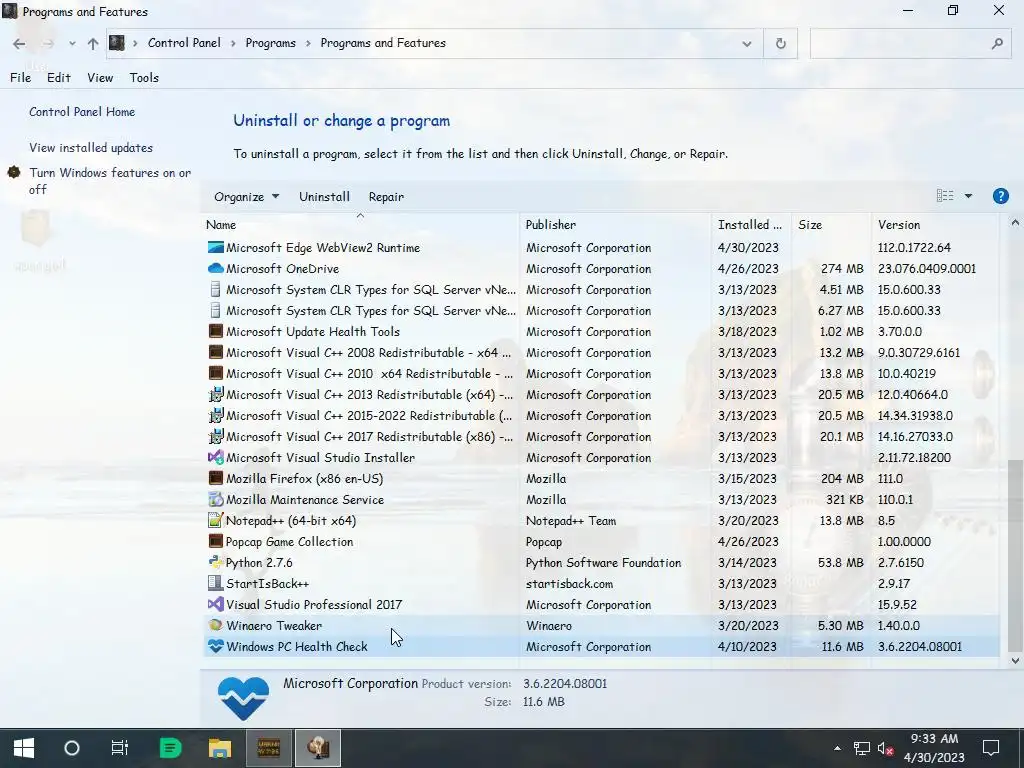Click the Programs breadcrumb
The image size is (1024, 768).
(x=270, y=43)
